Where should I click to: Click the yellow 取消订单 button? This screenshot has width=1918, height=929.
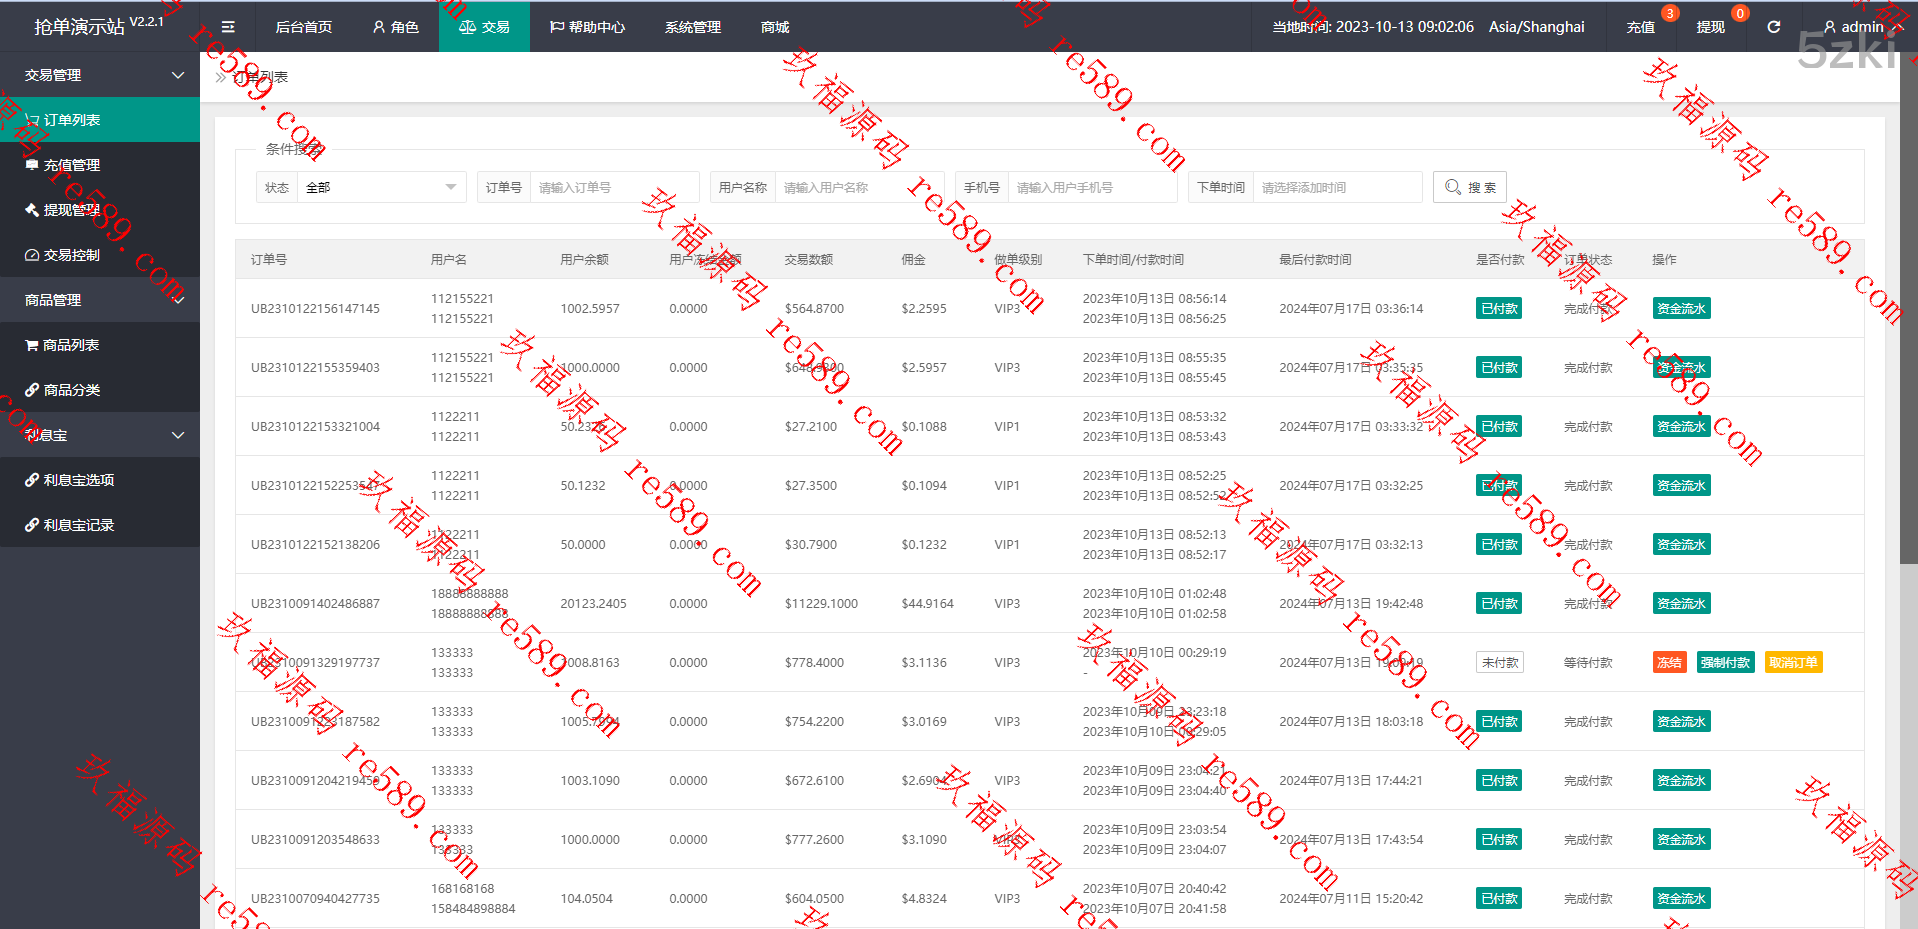pyautogui.click(x=1793, y=663)
